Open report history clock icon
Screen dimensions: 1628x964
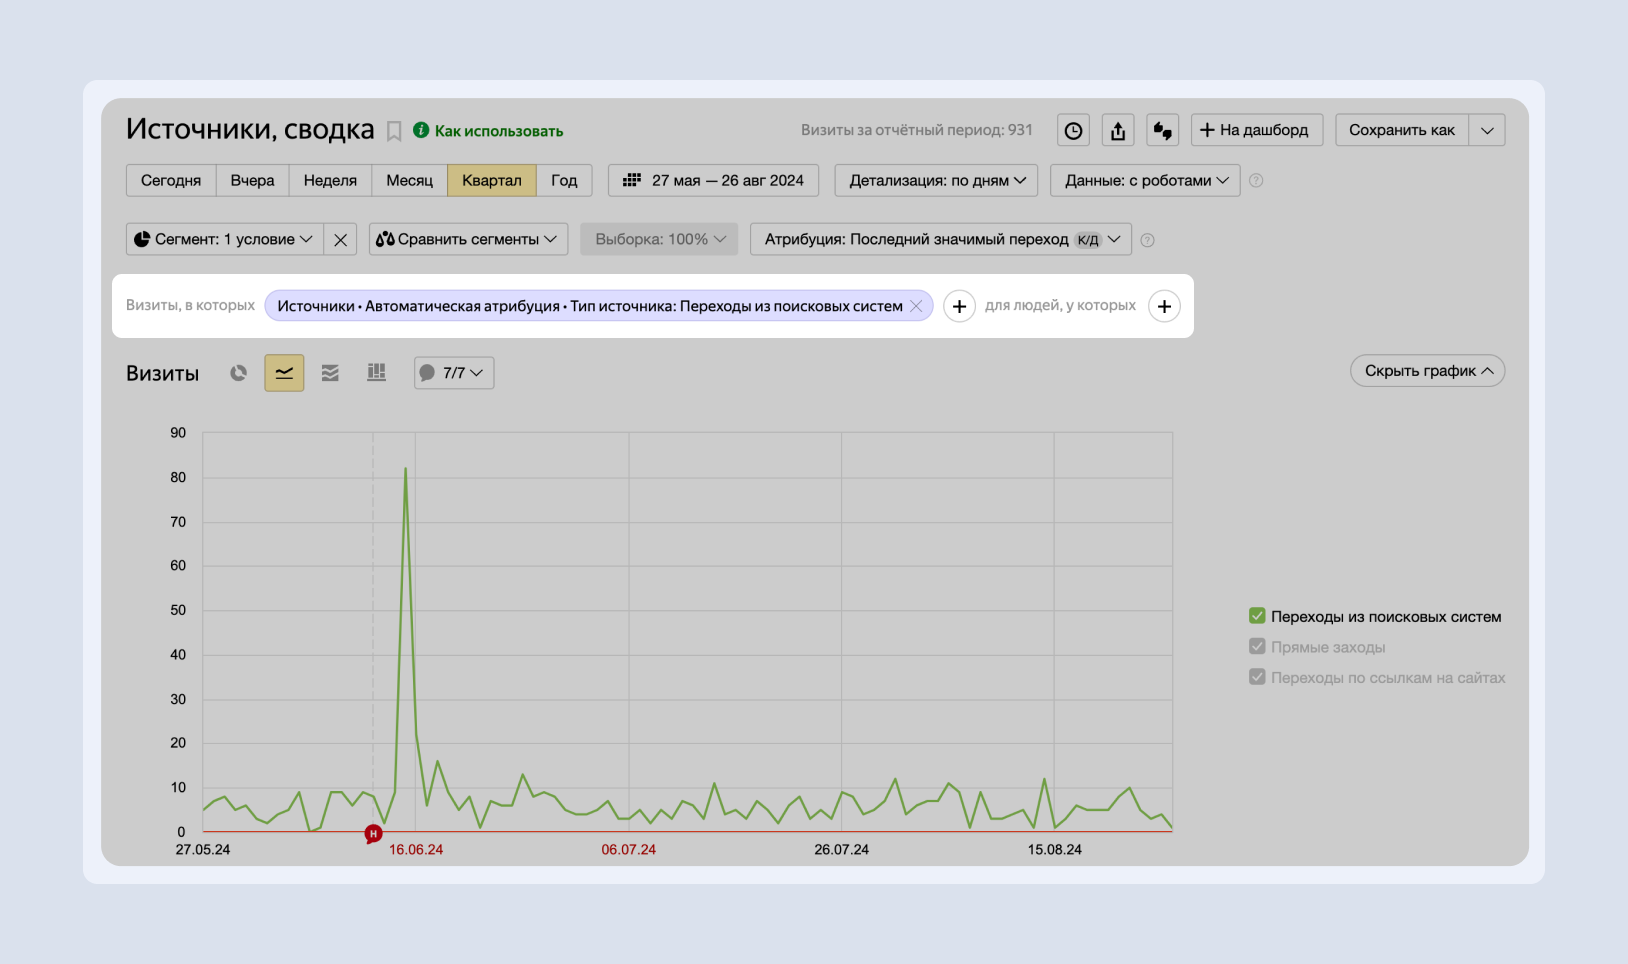tap(1073, 130)
